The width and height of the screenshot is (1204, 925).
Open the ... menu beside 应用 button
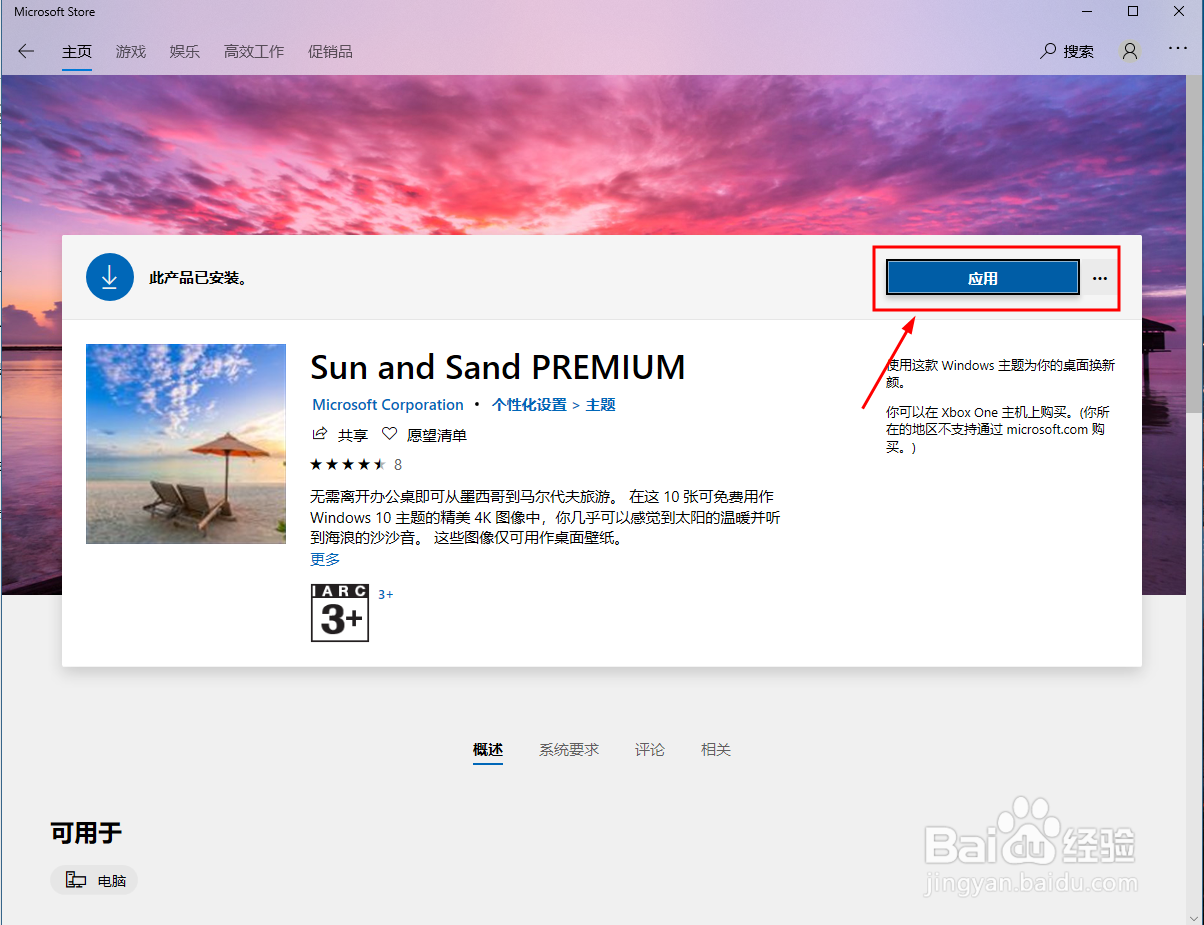pyautogui.click(x=1099, y=278)
